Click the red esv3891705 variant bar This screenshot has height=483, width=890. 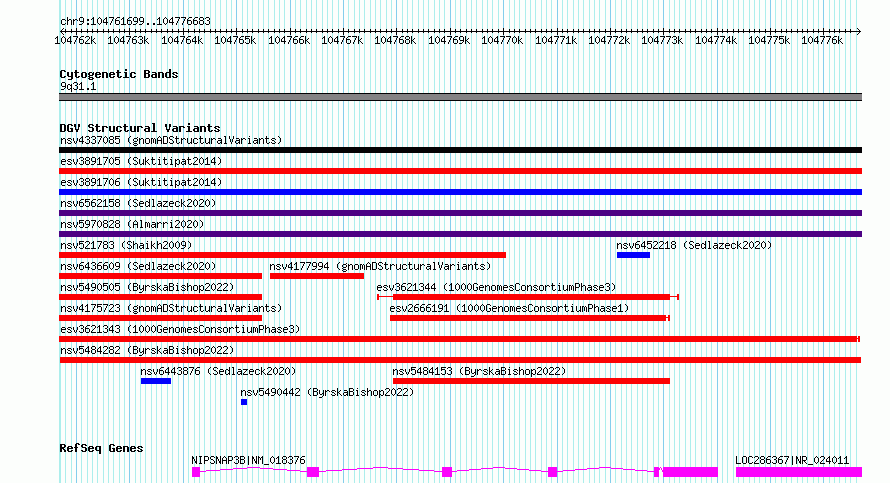(x=460, y=171)
